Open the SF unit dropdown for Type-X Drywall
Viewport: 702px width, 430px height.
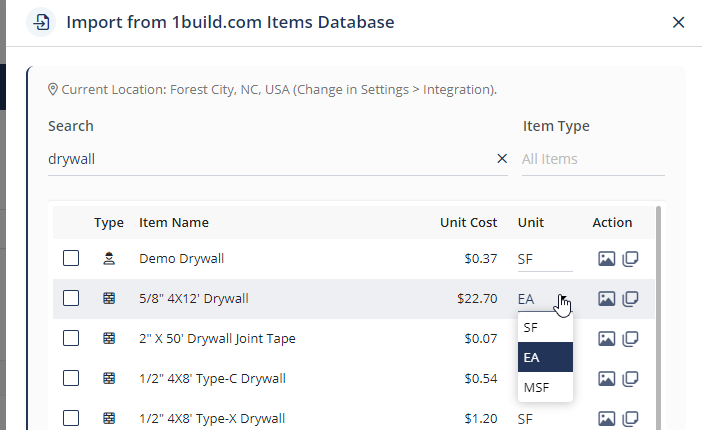[545, 419]
